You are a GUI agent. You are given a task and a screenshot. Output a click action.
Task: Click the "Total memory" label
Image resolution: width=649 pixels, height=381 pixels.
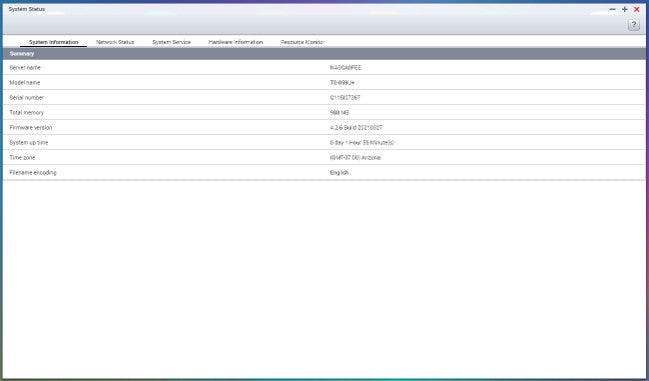point(26,113)
